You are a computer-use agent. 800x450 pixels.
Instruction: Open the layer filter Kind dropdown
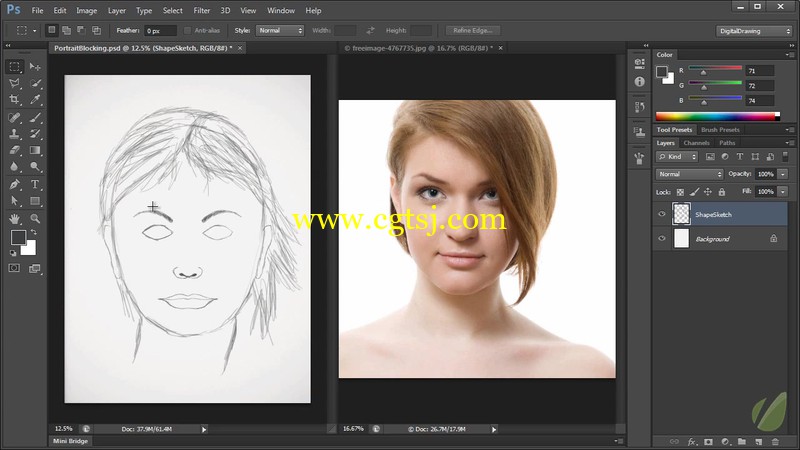point(677,157)
